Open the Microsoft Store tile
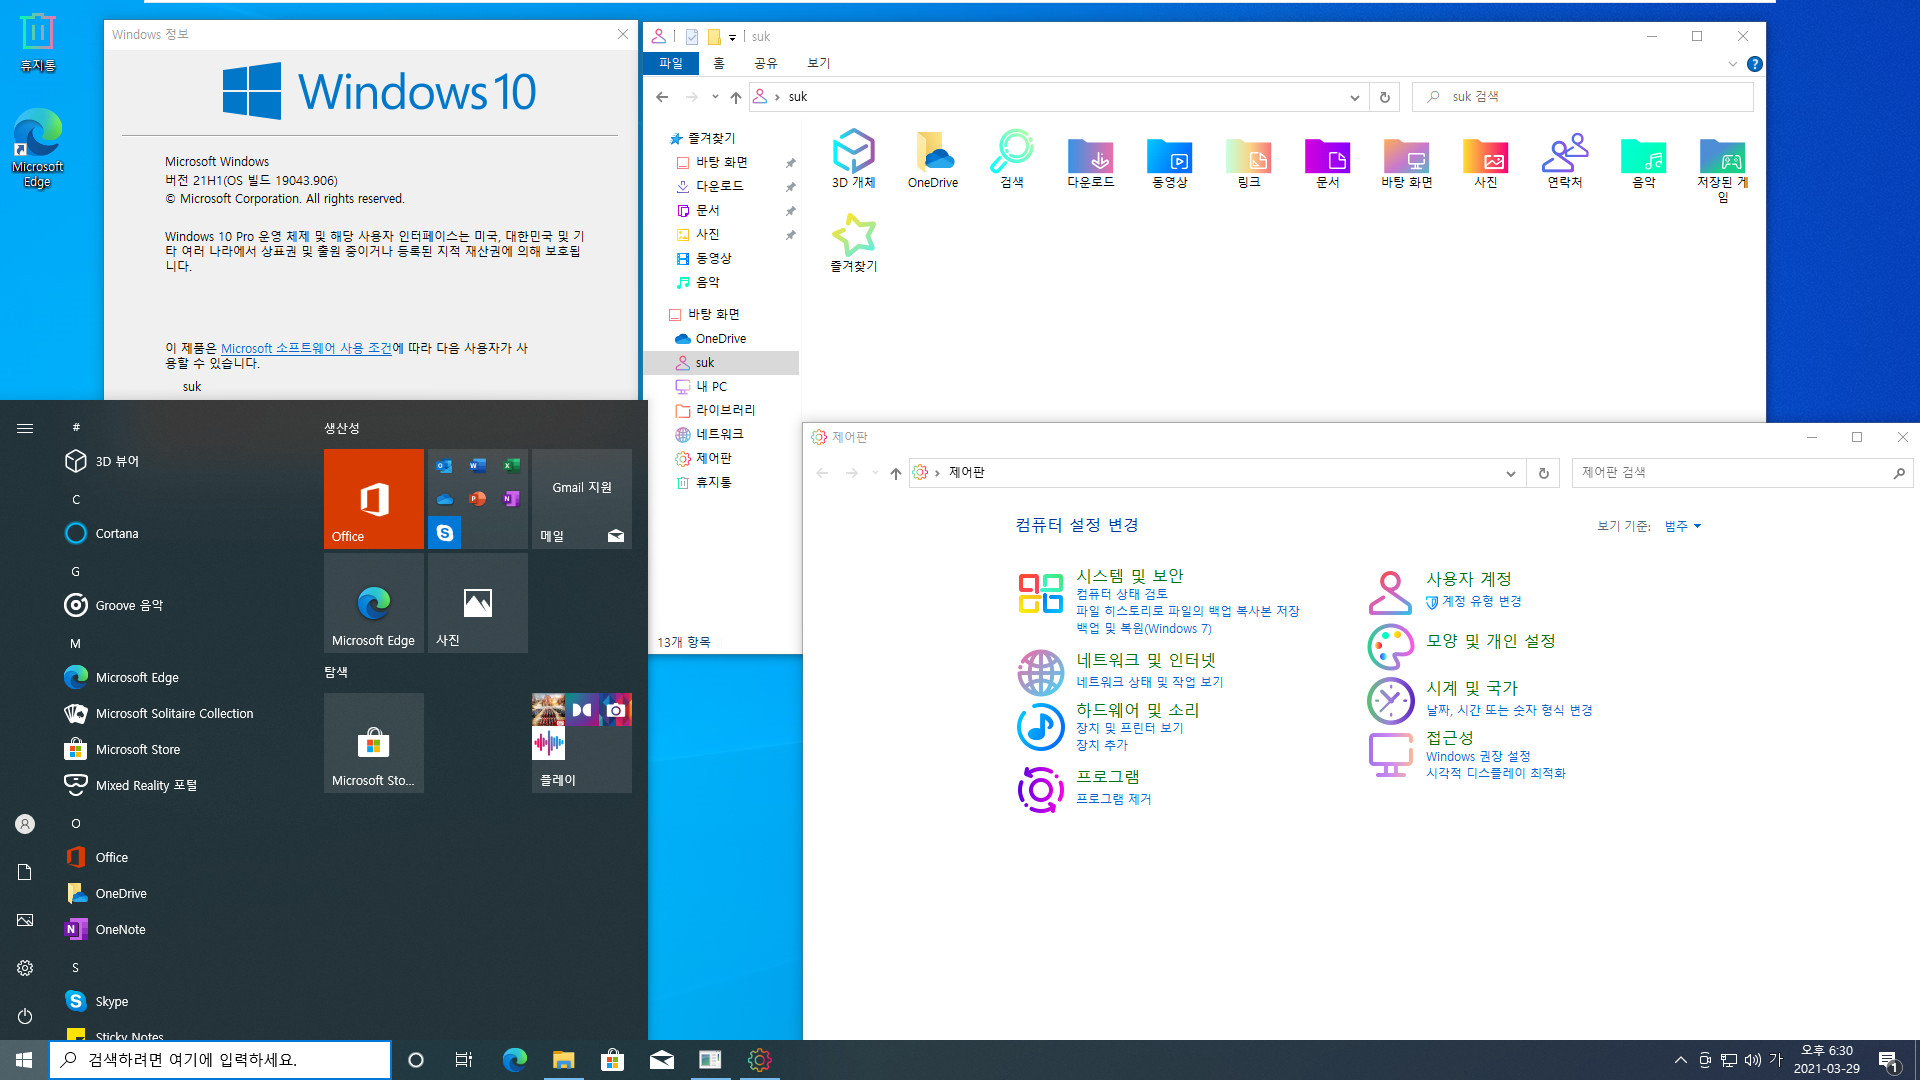The height and width of the screenshot is (1080, 1920). [x=374, y=743]
